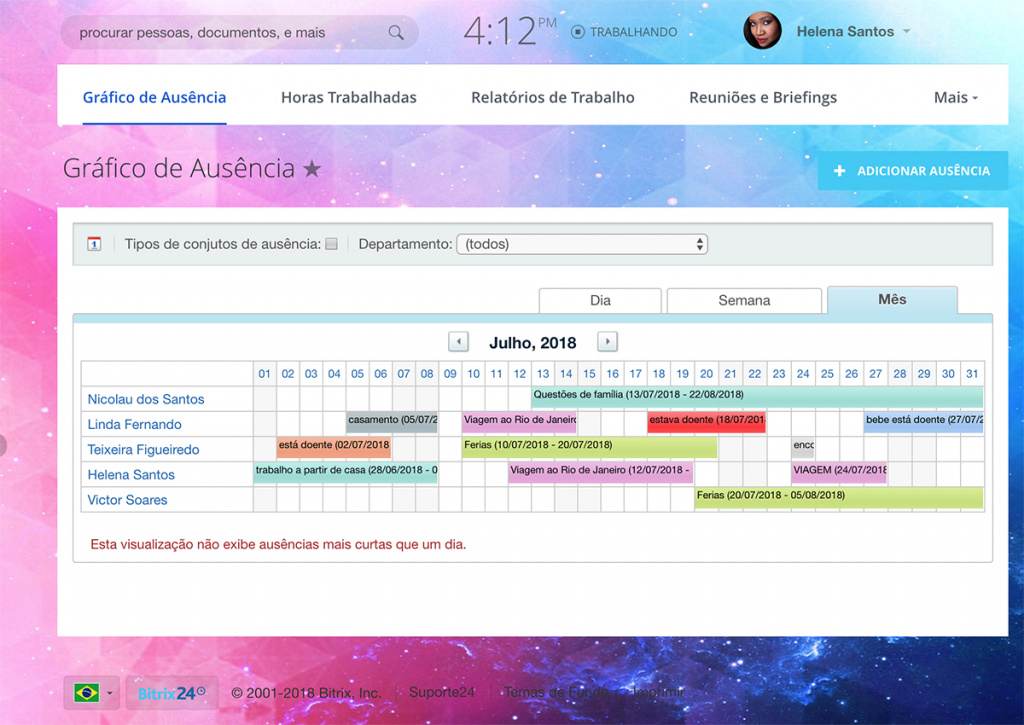1024x725 pixels.
Task: Click the Trabalhando status stop icon
Action: [x=577, y=32]
